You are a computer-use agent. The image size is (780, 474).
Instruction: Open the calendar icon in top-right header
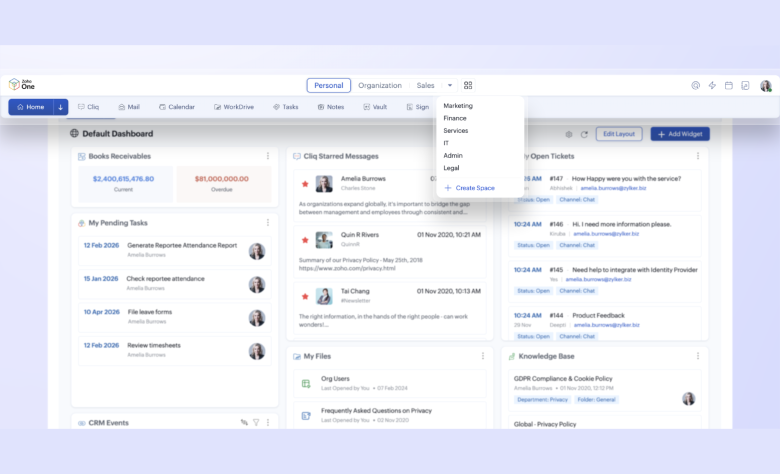[x=729, y=86]
